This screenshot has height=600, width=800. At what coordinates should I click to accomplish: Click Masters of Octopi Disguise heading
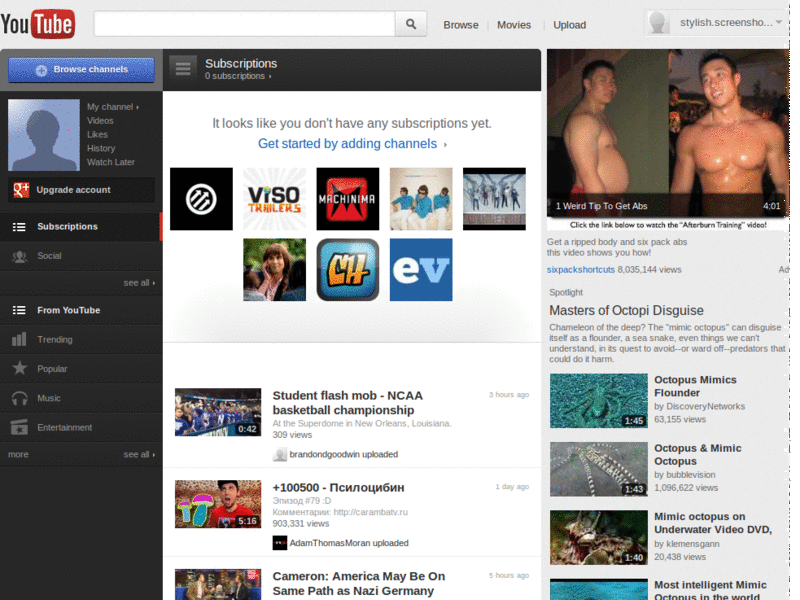(x=626, y=310)
